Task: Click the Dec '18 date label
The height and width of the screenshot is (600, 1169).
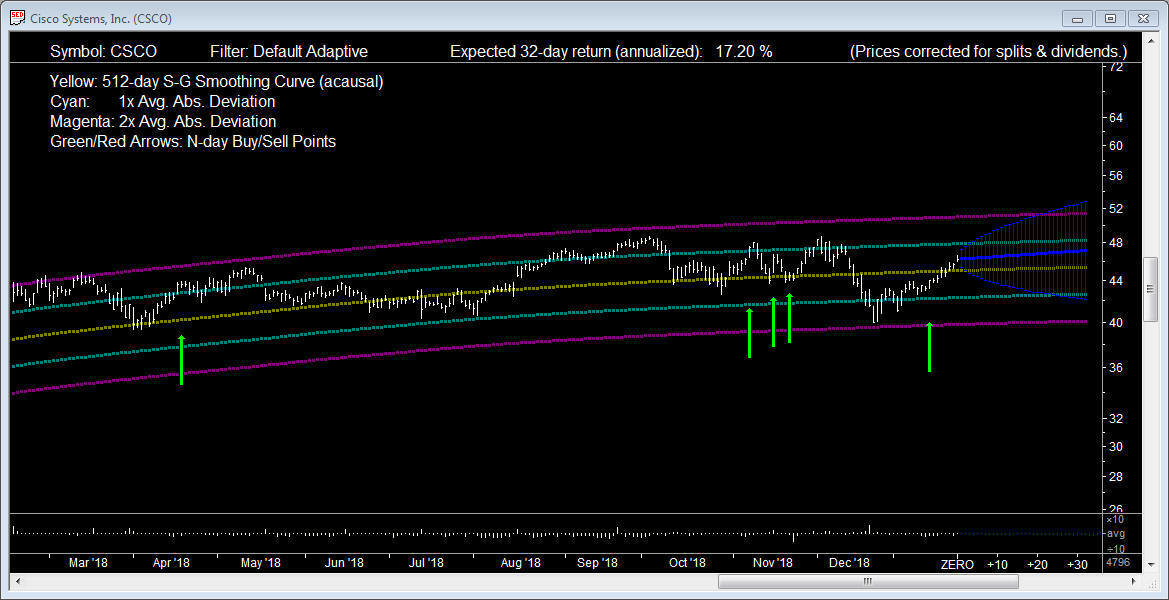Action: (x=851, y=563)
